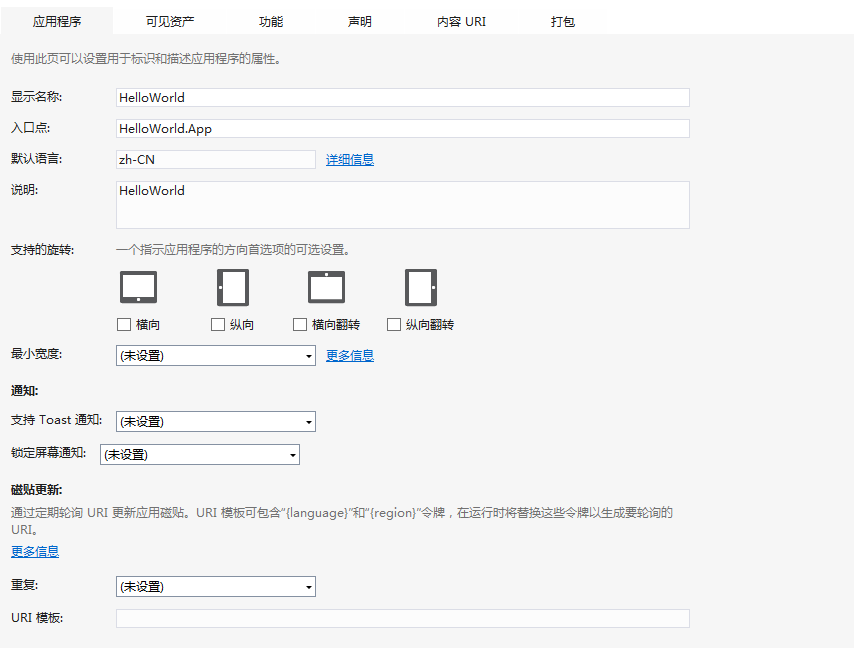Click the landscape orientation device icon
Image resolution: width=854 pixels, height=648 pixels.
[x=138, y=286]
